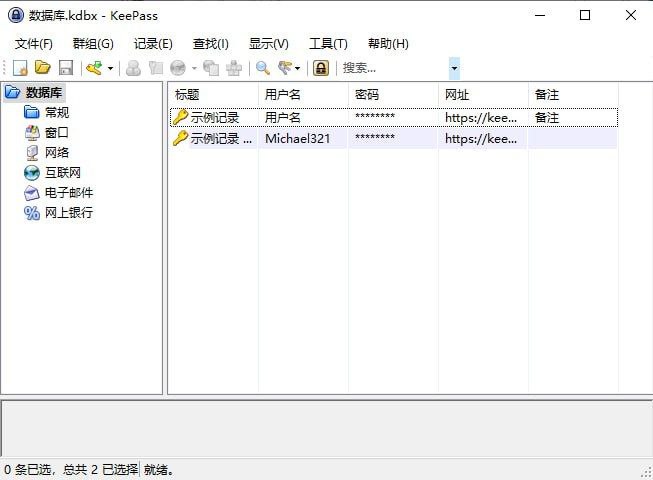Expand the search box dropdown arrow
The height and width of the screenshot is (480, 653).
tap(454, 68)
